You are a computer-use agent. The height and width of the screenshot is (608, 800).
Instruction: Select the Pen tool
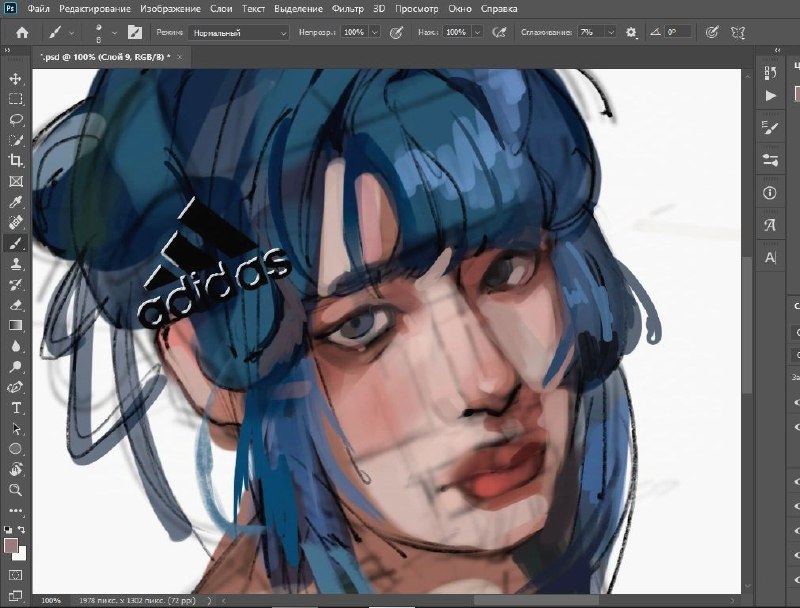(x=15, y=387)
